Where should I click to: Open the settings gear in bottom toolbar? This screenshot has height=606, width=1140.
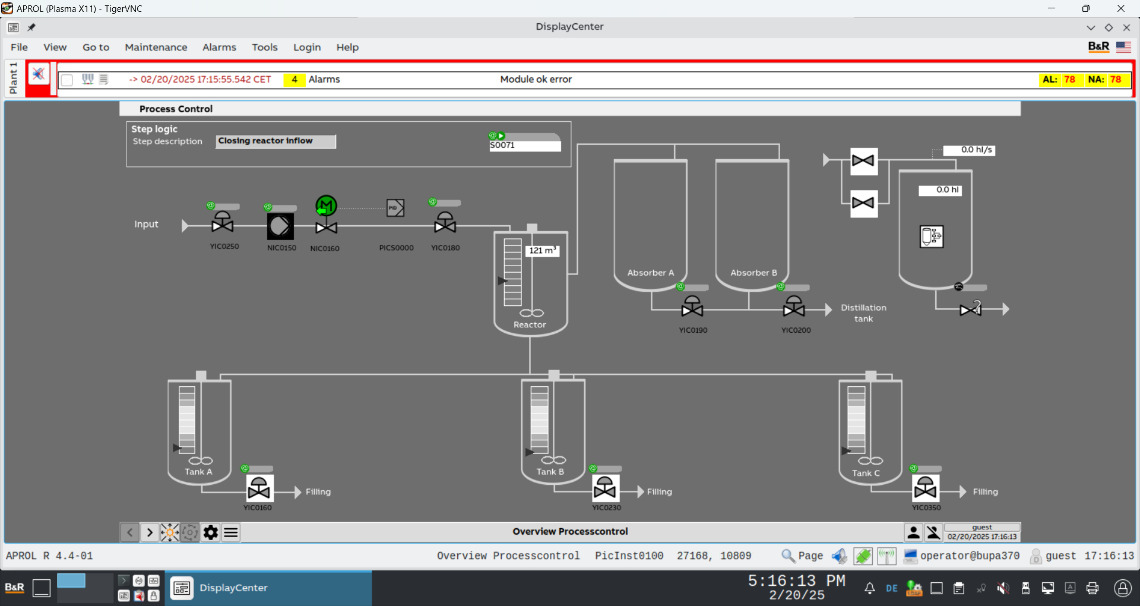coord(210,532)
